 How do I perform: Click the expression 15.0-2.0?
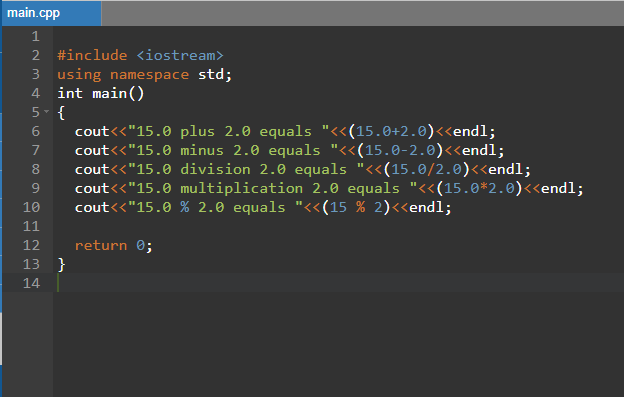[x=400, y=150]
